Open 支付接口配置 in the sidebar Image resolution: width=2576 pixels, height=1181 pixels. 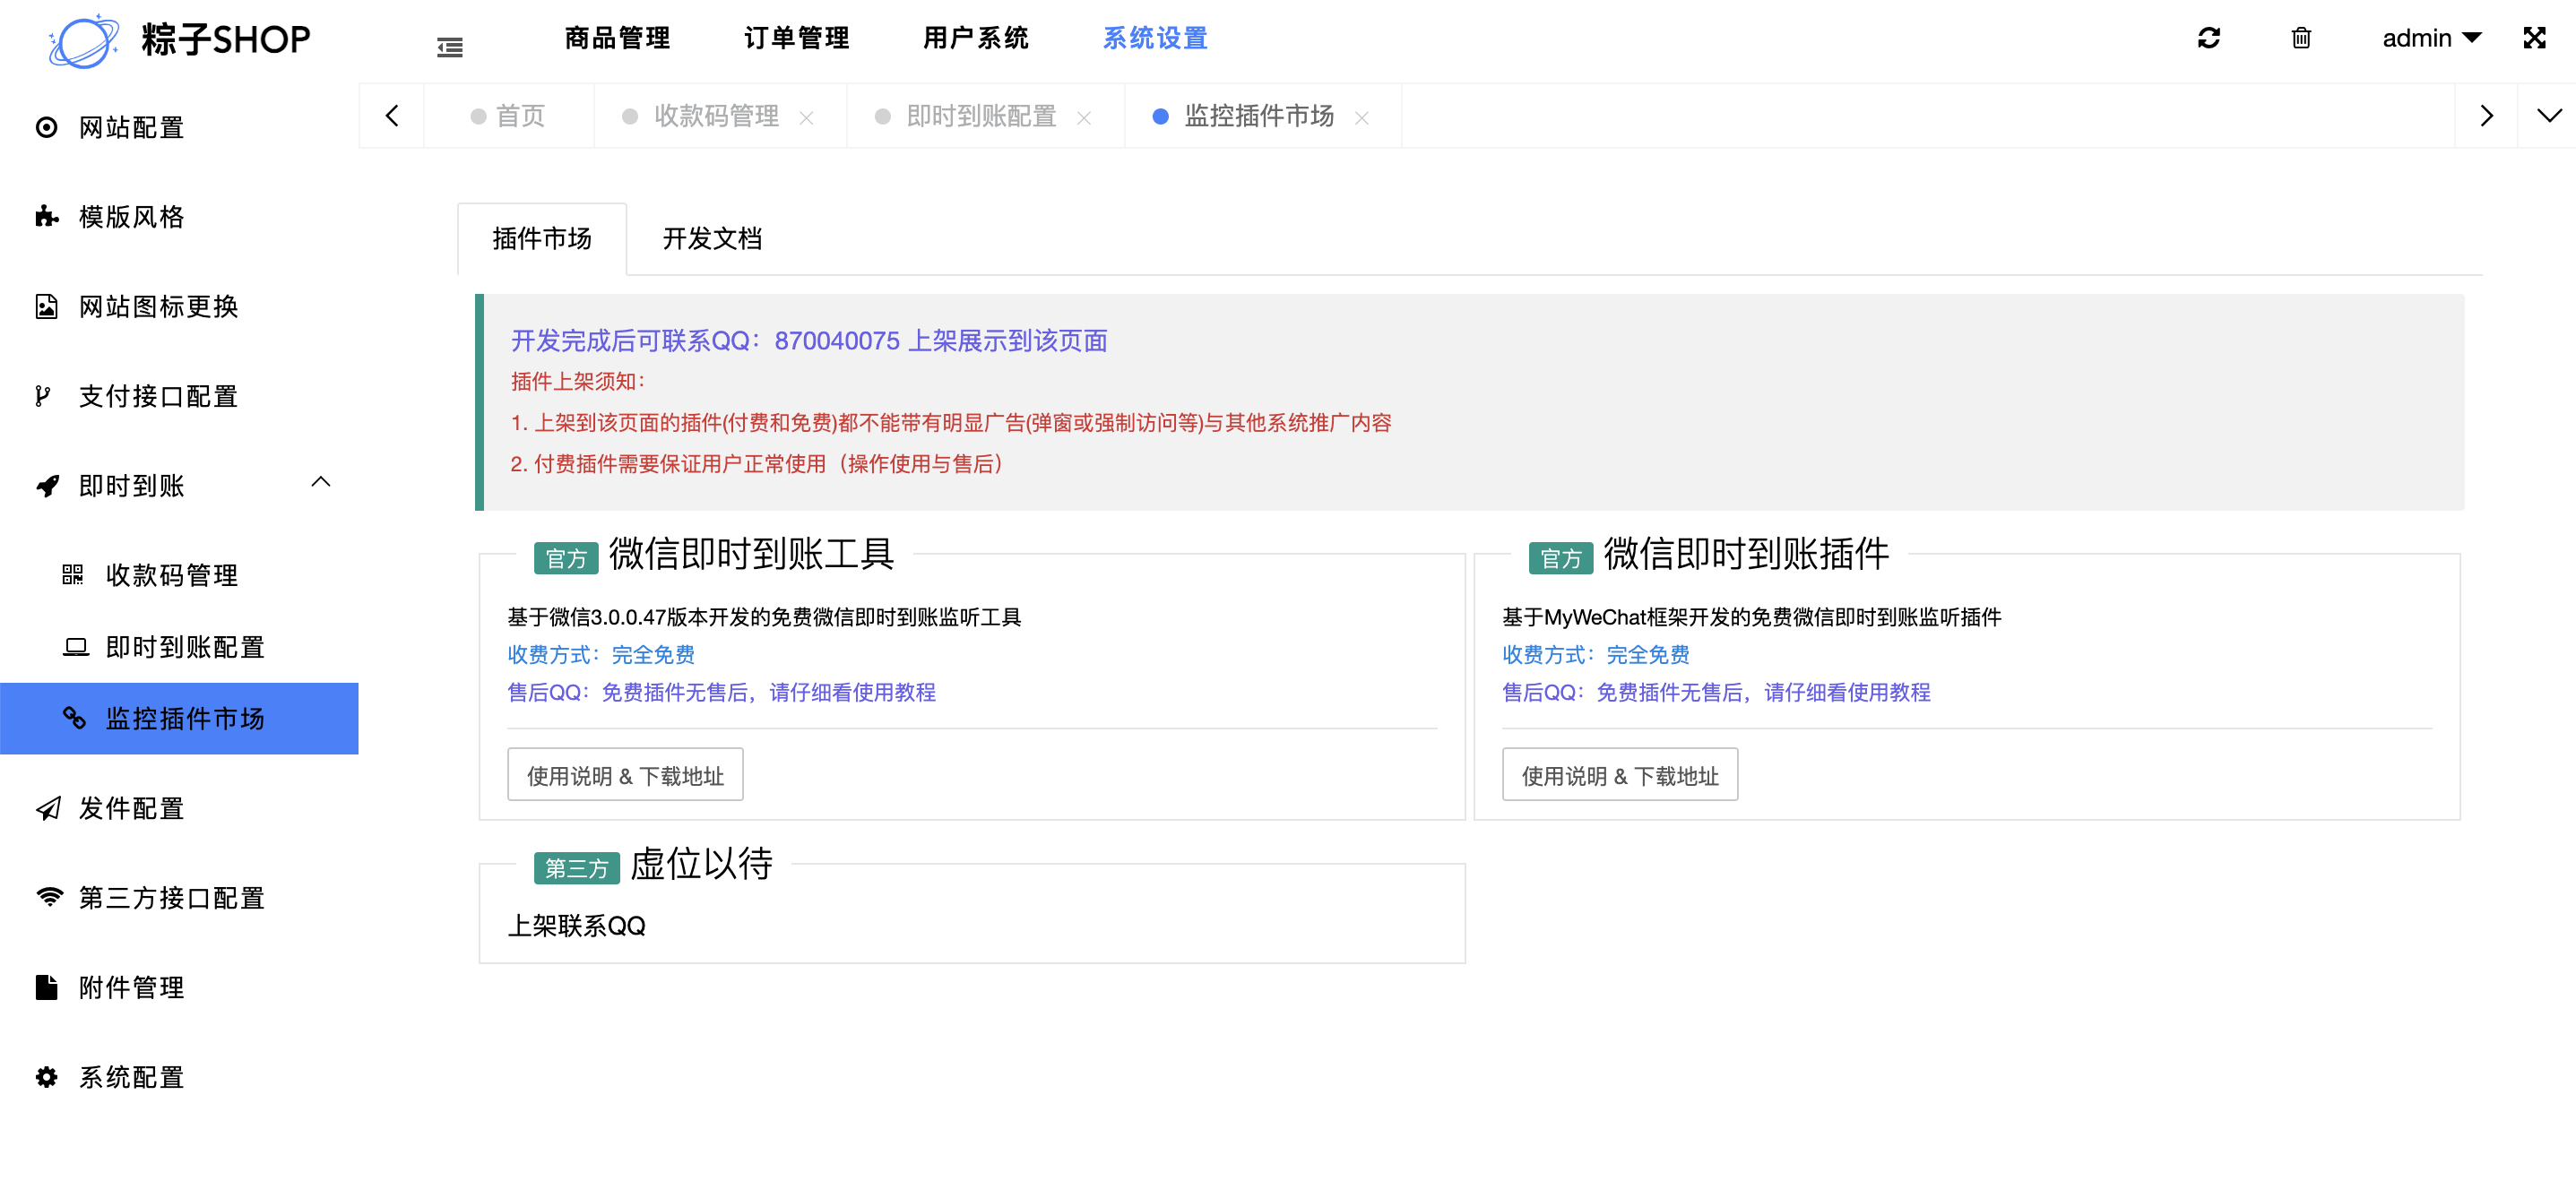(x=179, y=396)
